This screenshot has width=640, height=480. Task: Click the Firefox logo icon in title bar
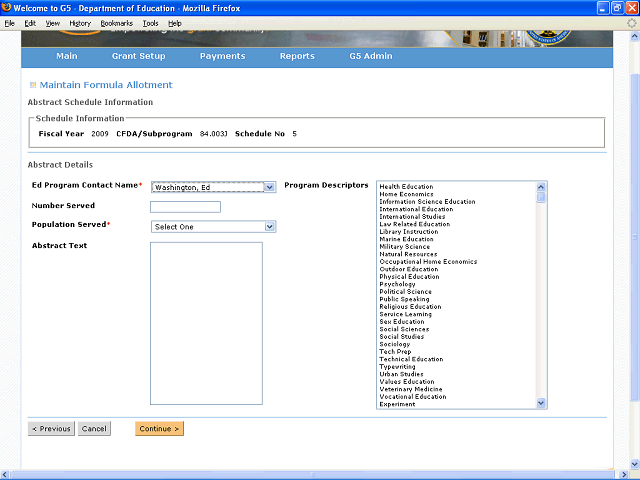point(7,7)
